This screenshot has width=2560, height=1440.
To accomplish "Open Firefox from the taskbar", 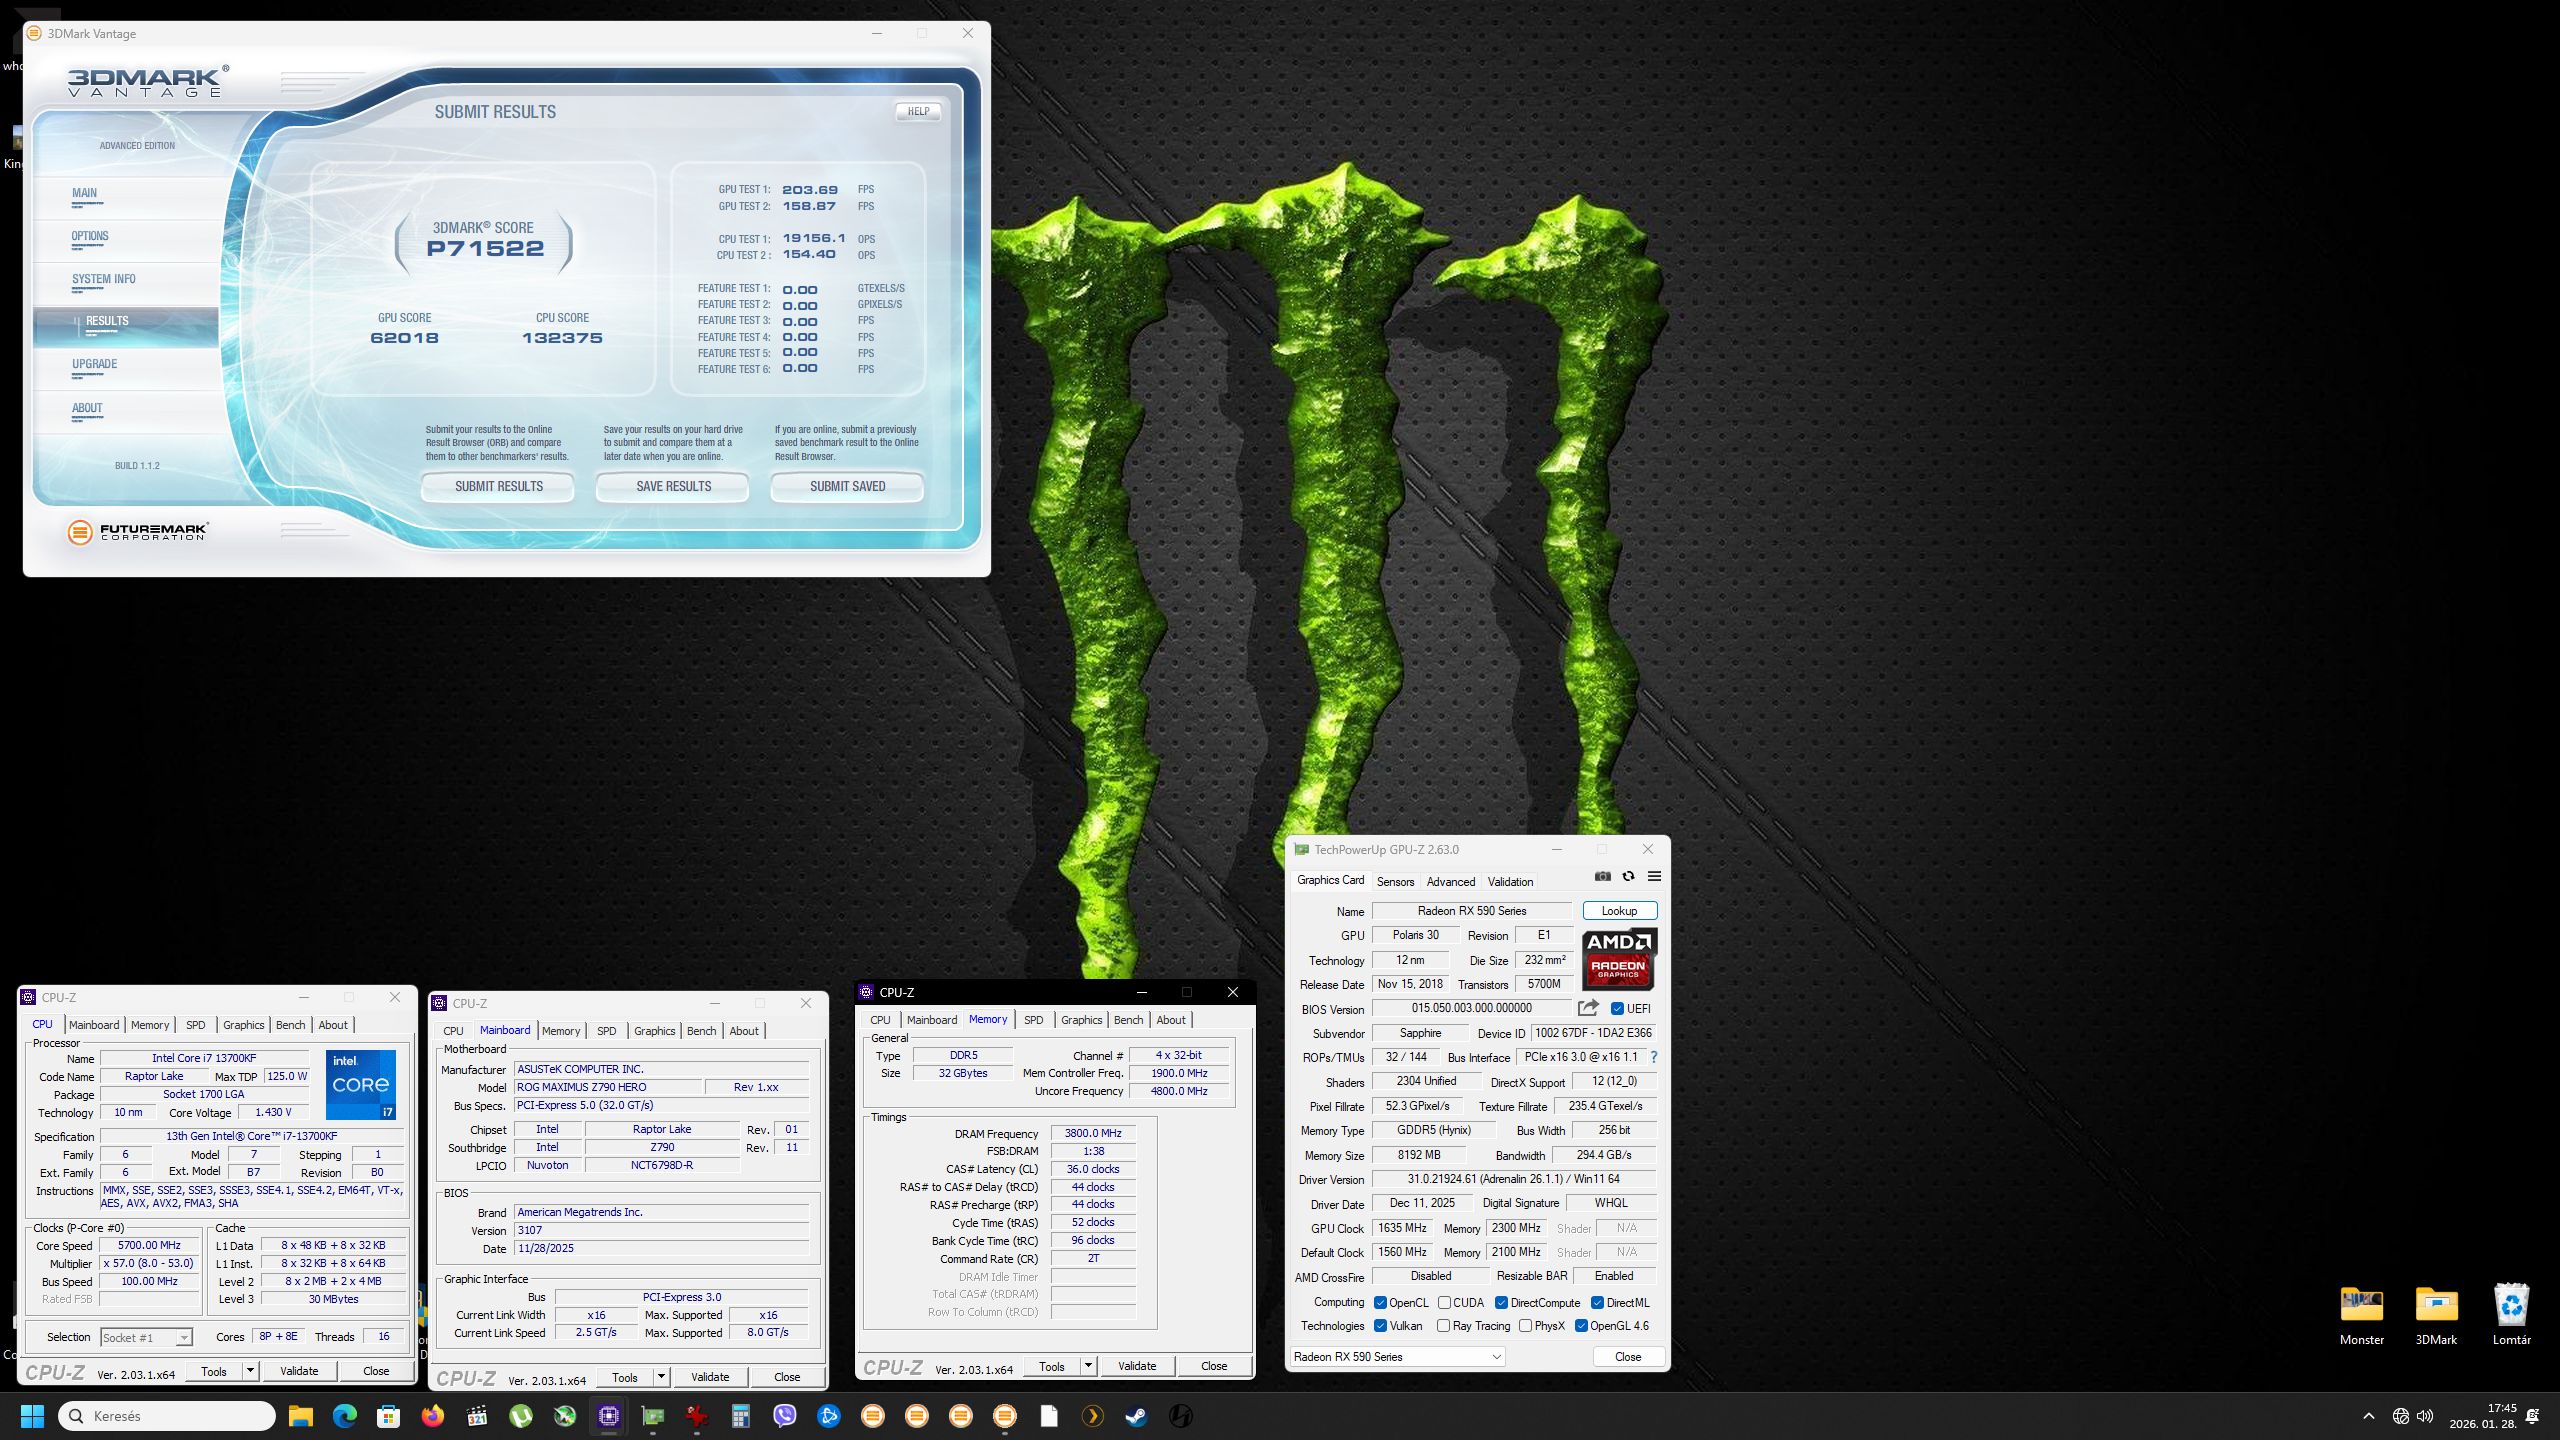I will (433, 1416).
